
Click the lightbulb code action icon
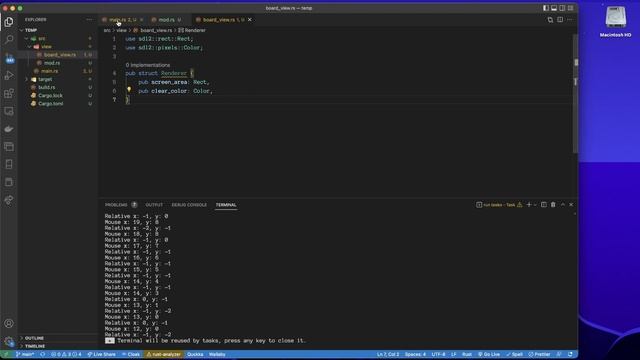click(129, 89)
